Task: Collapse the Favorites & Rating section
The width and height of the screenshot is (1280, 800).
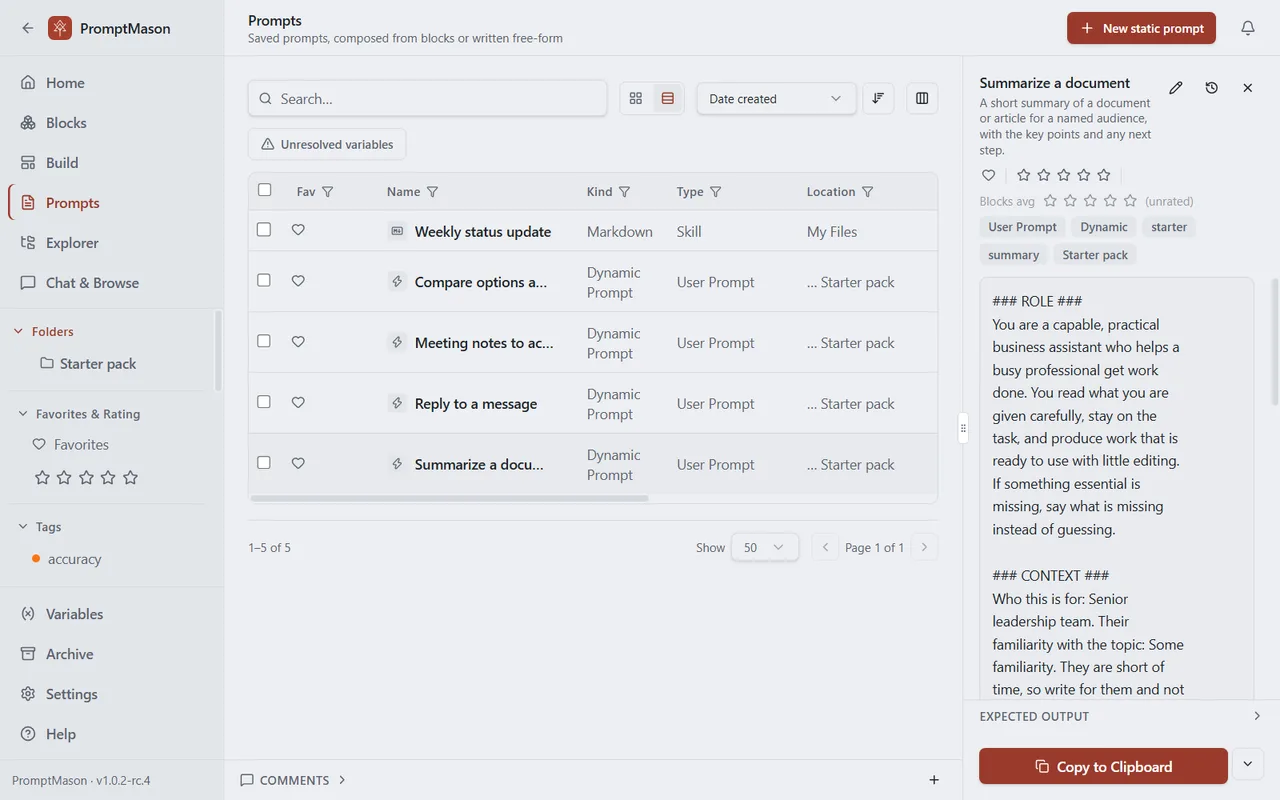Action: click(23, 414)
